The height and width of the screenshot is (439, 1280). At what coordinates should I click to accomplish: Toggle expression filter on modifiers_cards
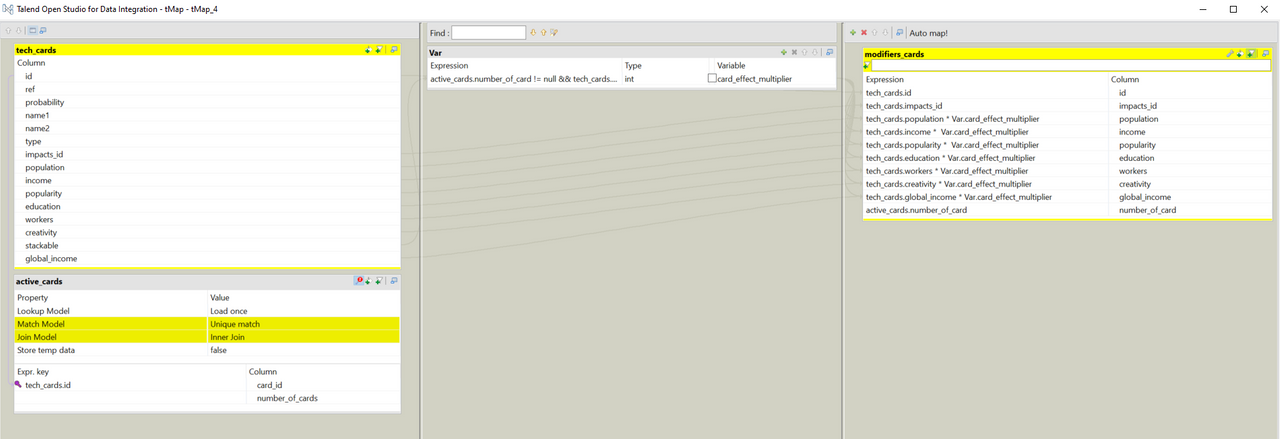[1250, 53]
